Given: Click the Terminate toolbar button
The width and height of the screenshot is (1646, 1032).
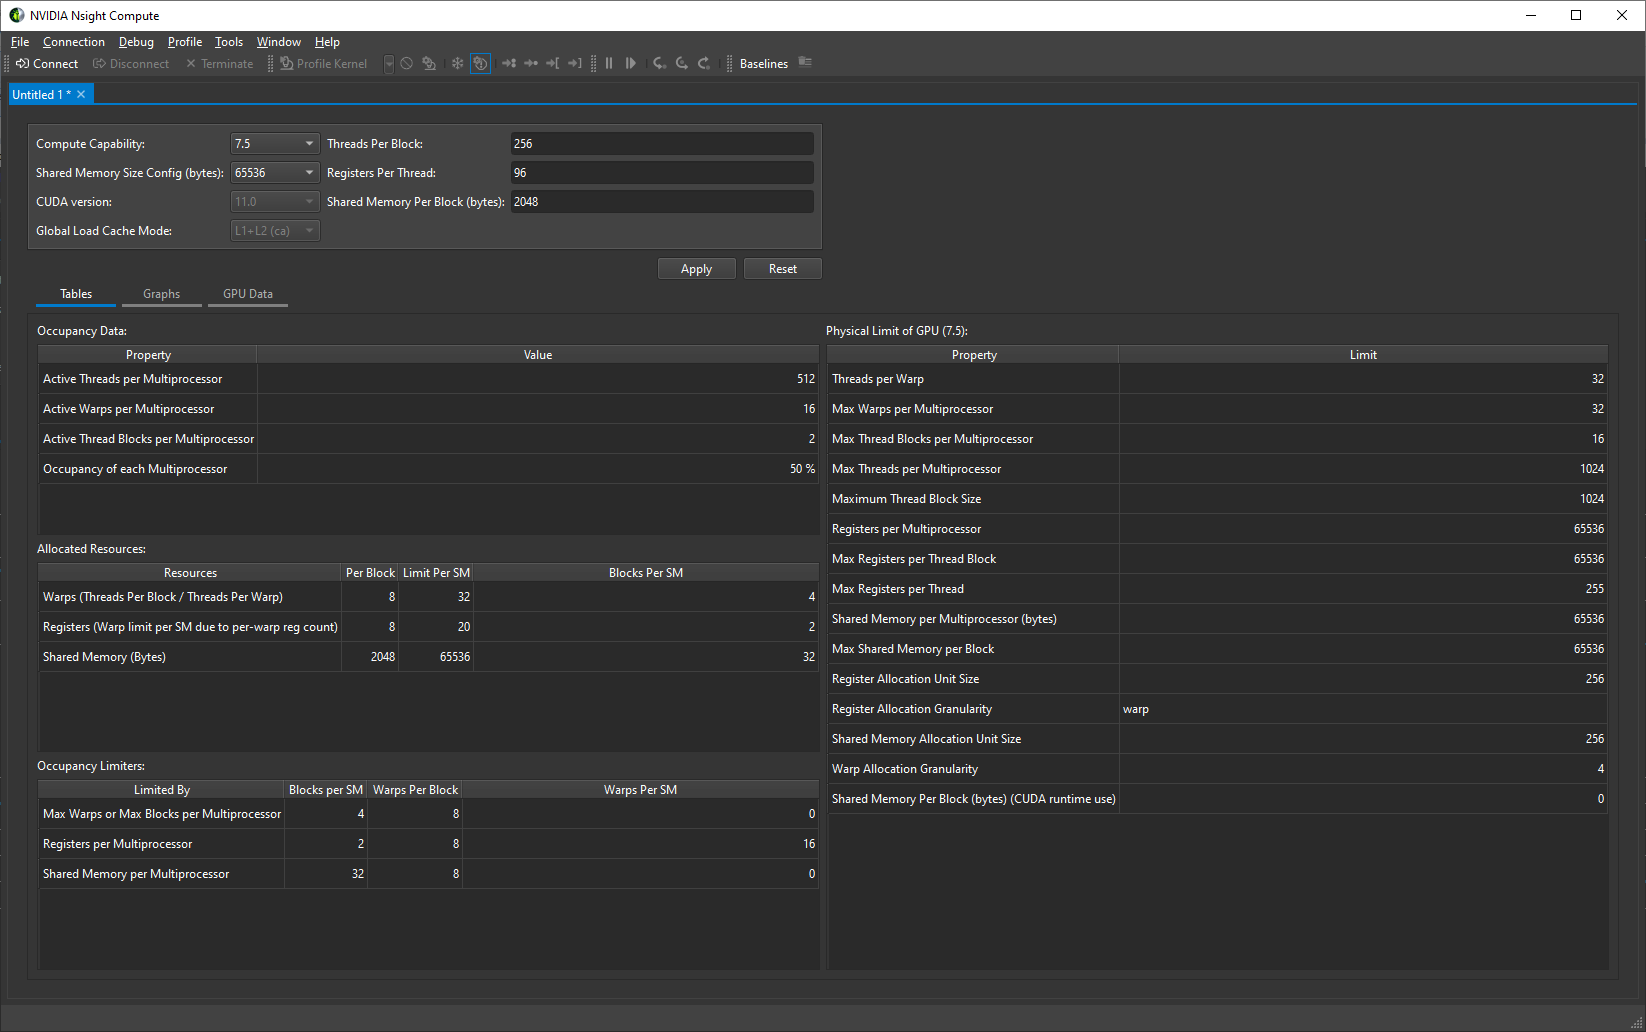Looking at the screenshot, I should click(219, 63).
